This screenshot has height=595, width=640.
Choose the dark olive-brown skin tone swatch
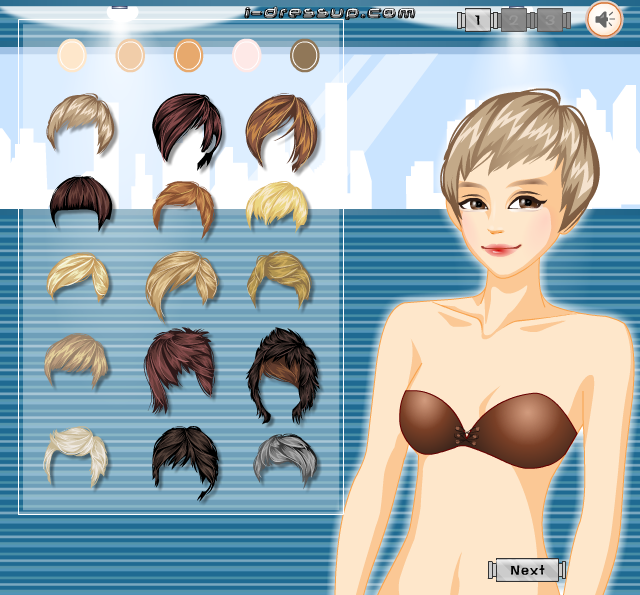[x=304, y=55]
